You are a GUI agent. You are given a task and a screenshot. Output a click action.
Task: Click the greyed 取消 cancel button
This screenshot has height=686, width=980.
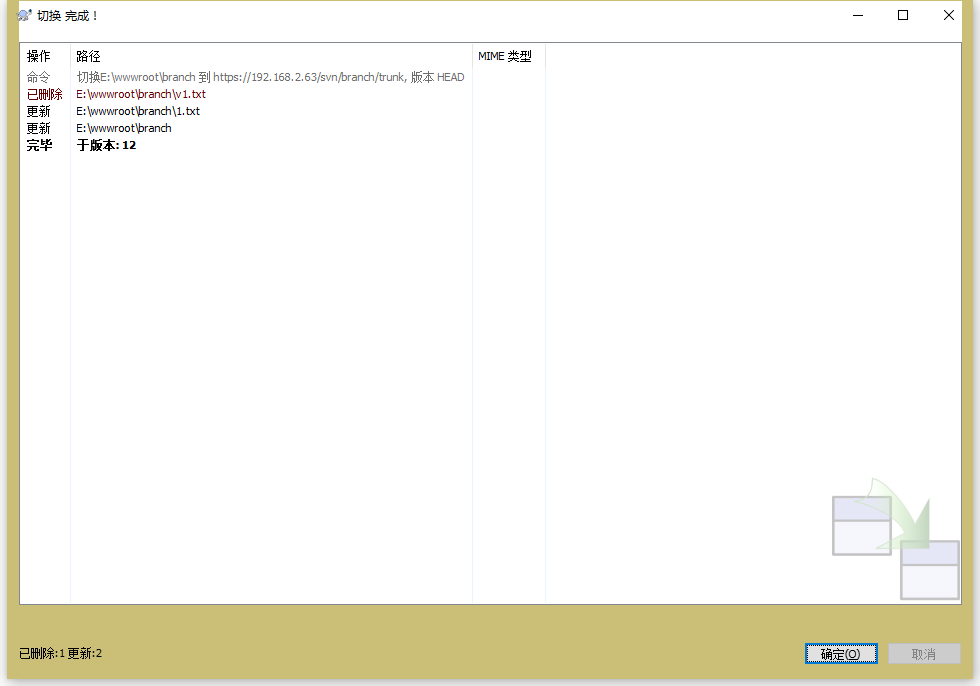pyautogui.click(x=924, y=654)
